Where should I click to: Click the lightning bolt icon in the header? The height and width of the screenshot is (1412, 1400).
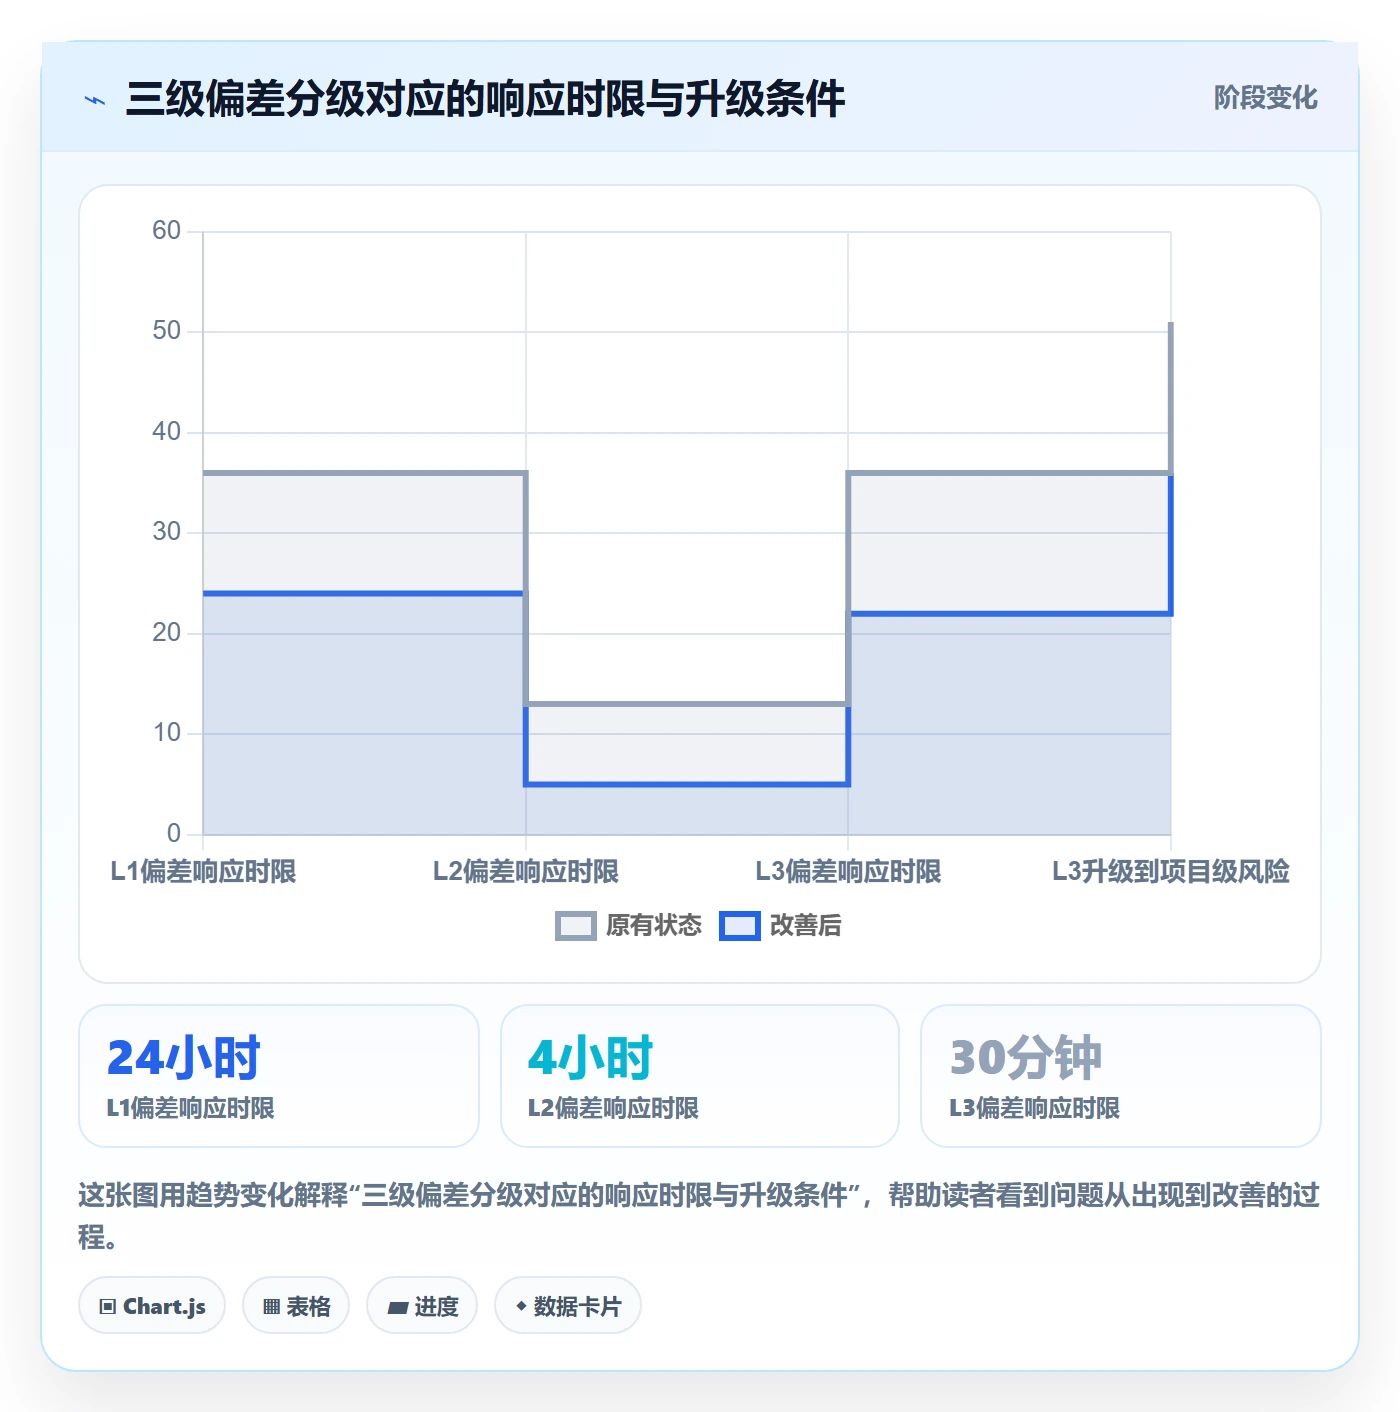(x=95, y=100)
